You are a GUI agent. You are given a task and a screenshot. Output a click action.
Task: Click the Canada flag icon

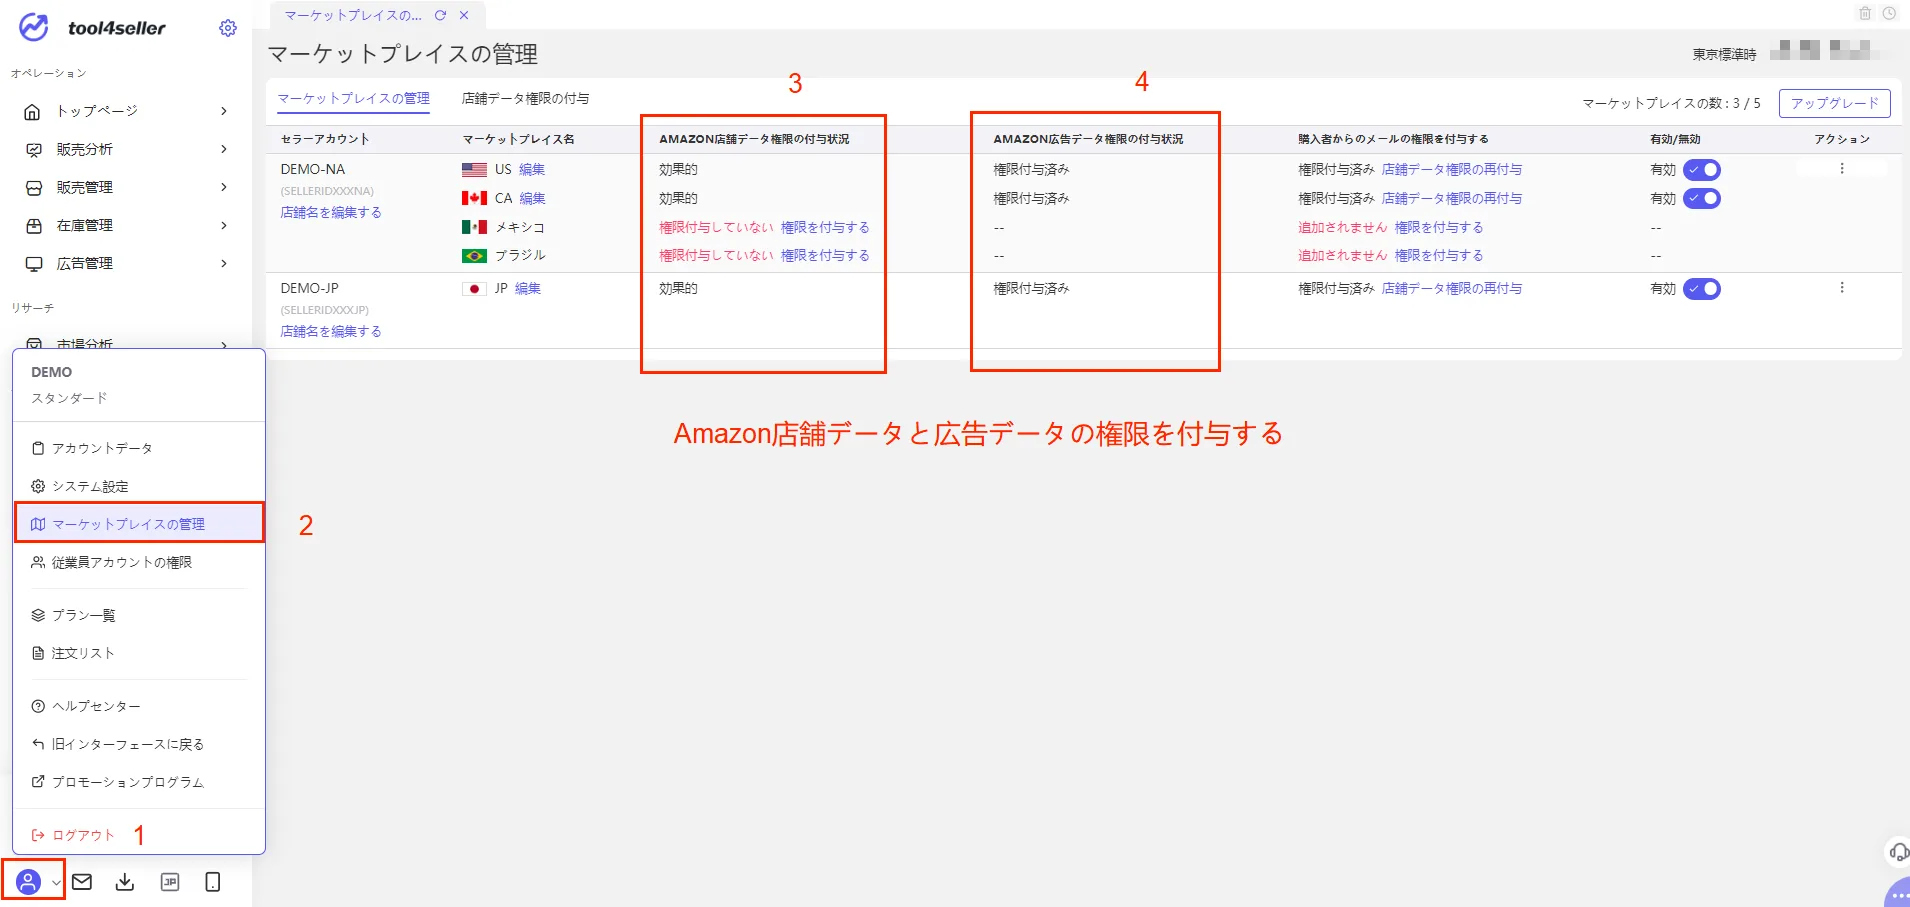[474, 198]
